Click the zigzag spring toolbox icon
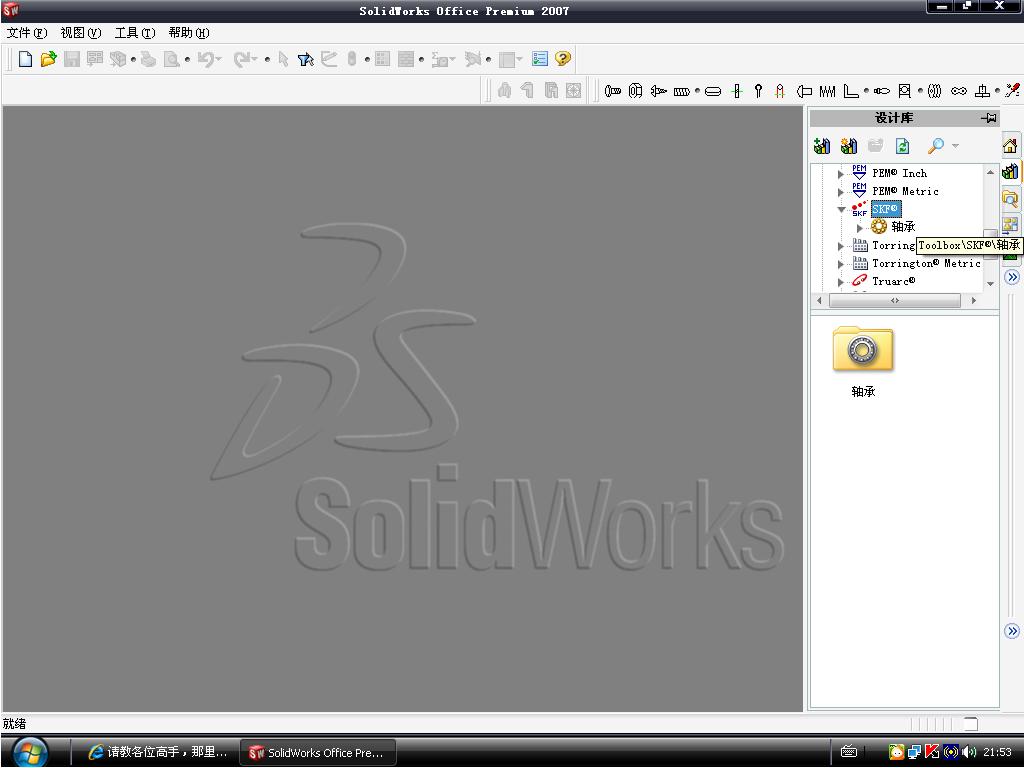This screenshot has height=768, width=1024. [827, 91]
